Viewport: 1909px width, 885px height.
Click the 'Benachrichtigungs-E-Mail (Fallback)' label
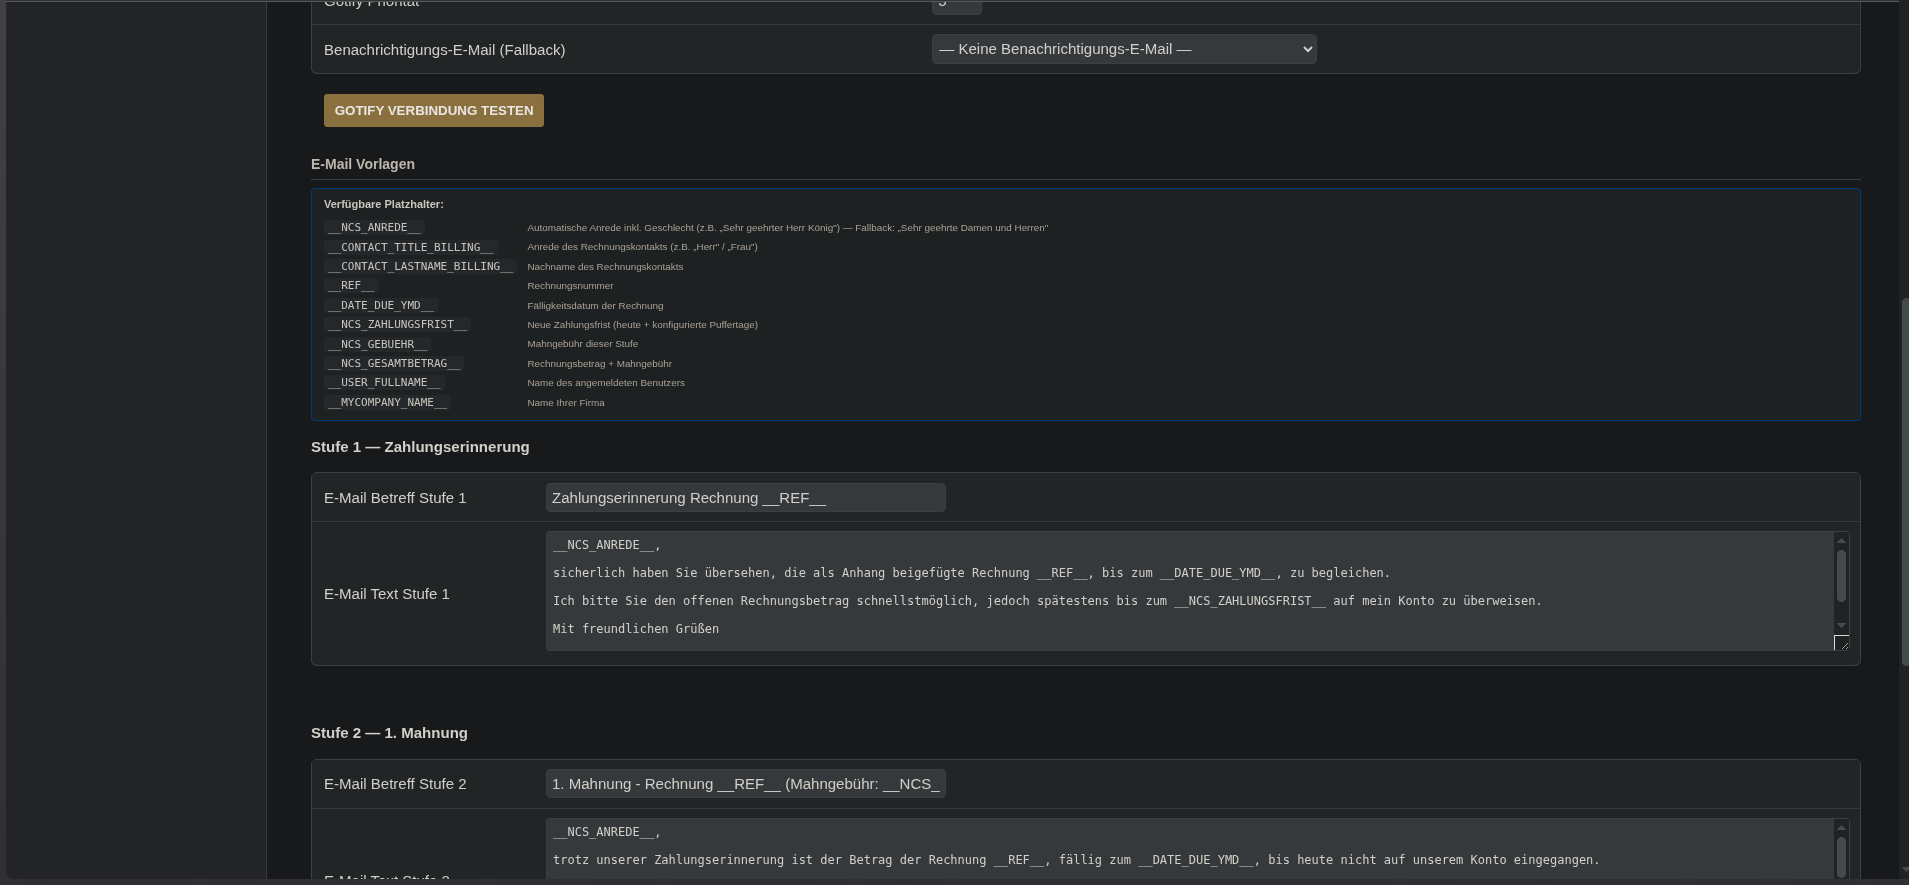coord(445,49)
